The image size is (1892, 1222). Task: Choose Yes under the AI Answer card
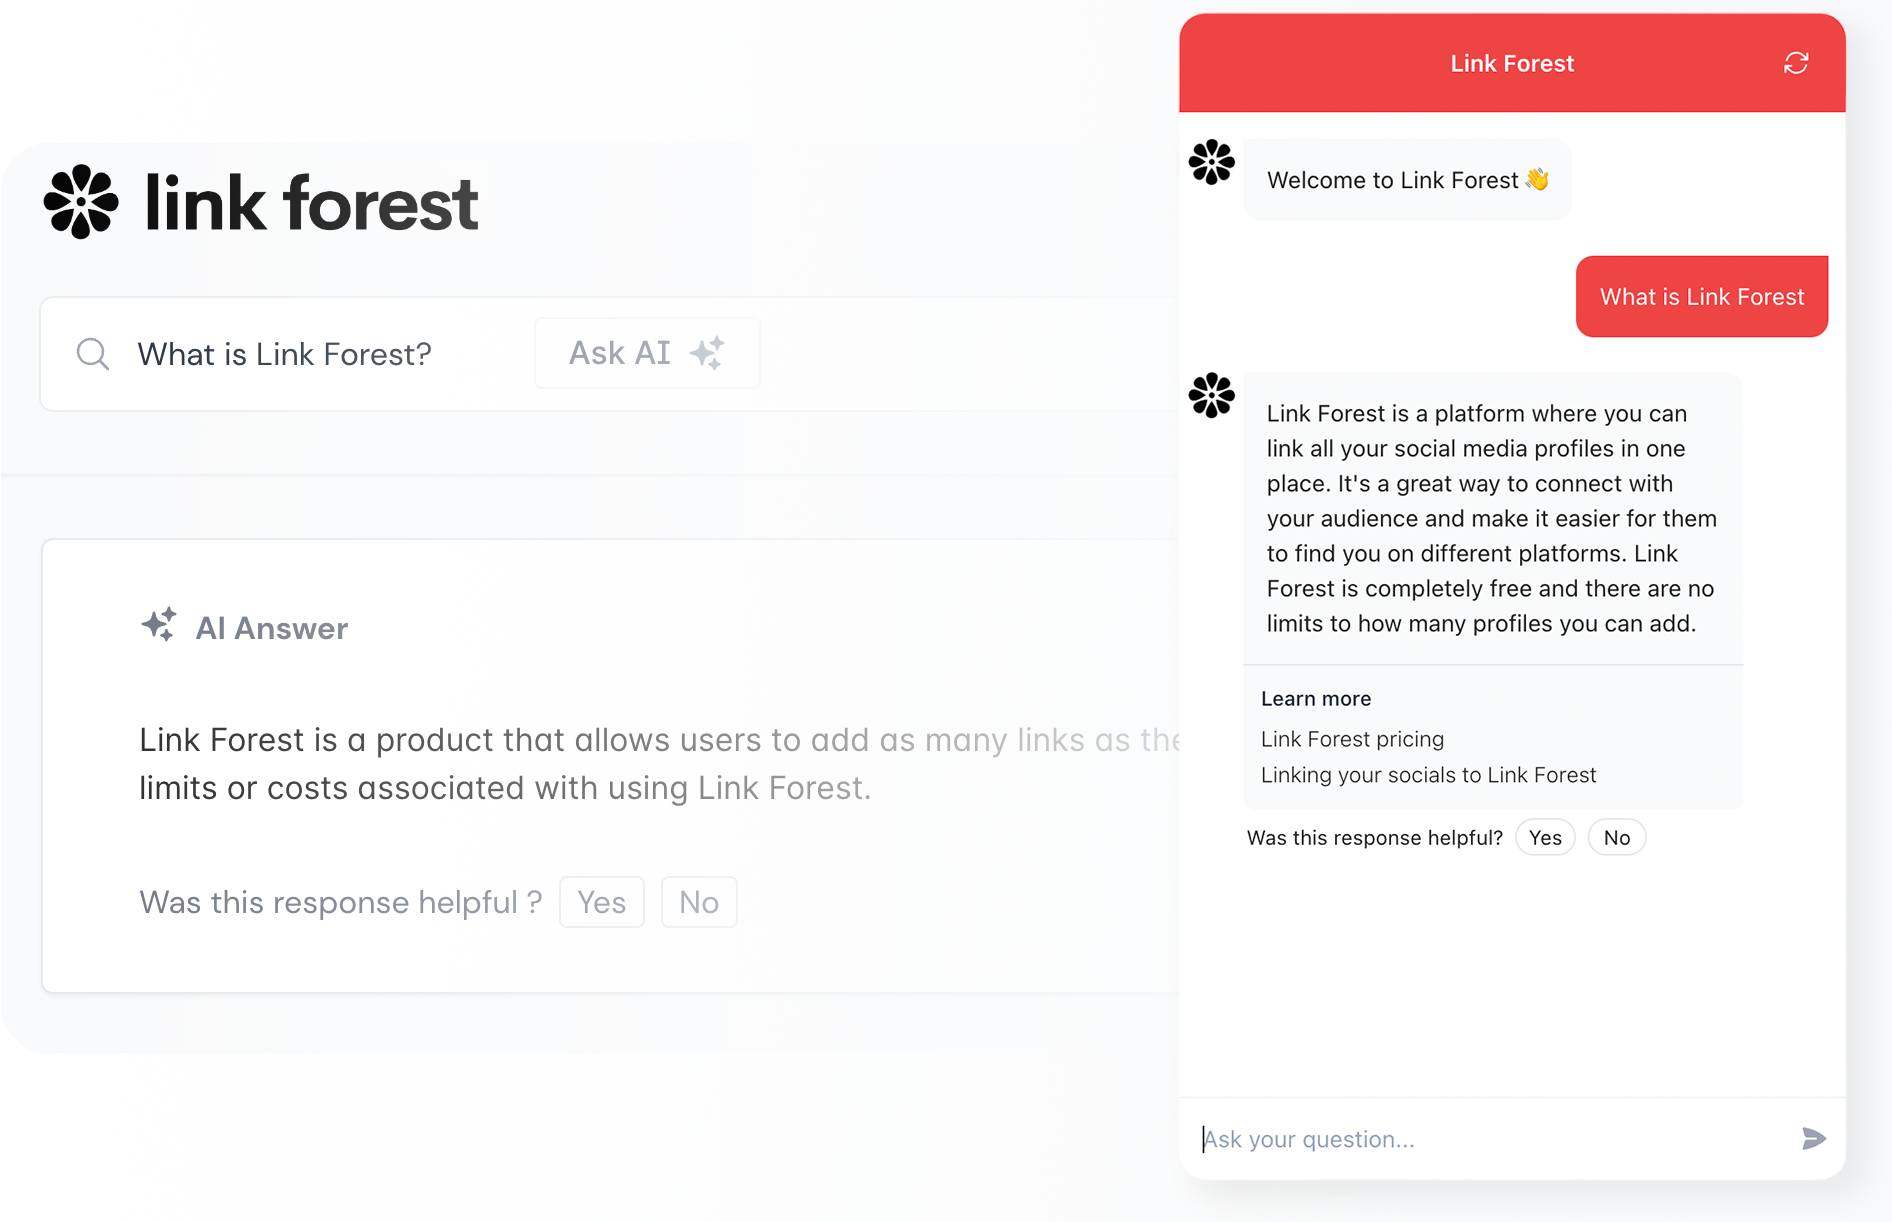pyautogui.click(x=602, y=902)
